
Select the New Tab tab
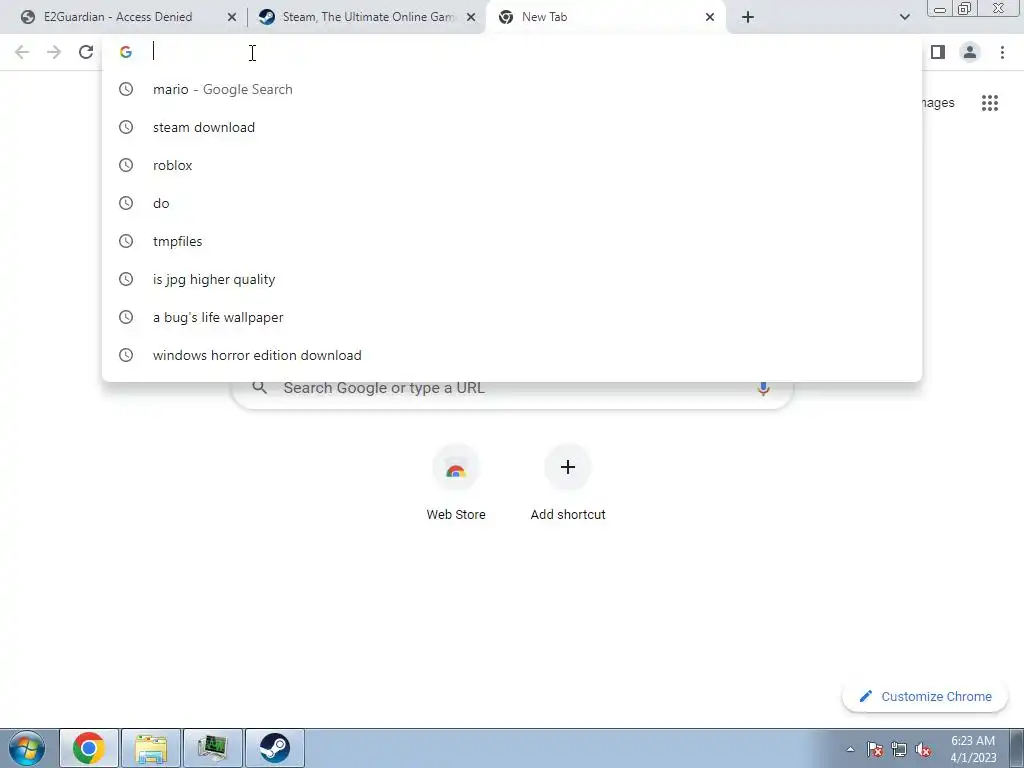[x=604, y=17]
